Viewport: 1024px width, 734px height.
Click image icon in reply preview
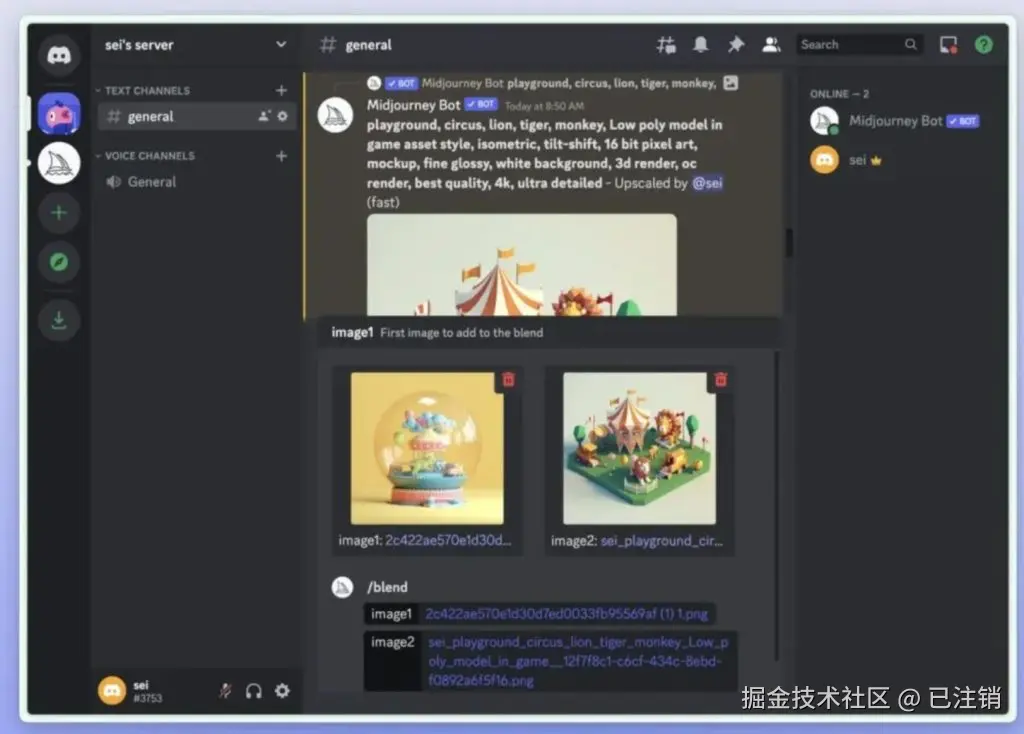(731, 83)
